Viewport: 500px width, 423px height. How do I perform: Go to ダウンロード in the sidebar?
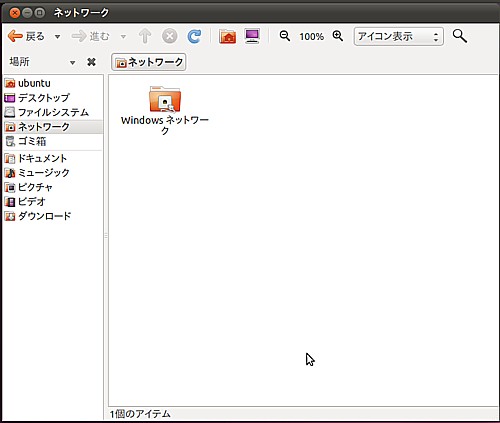pos(53,216)
